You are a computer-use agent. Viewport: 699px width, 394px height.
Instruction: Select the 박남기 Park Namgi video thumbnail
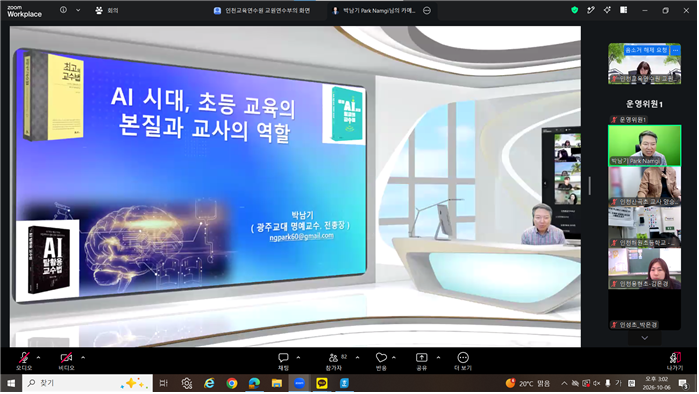[645, 146]
